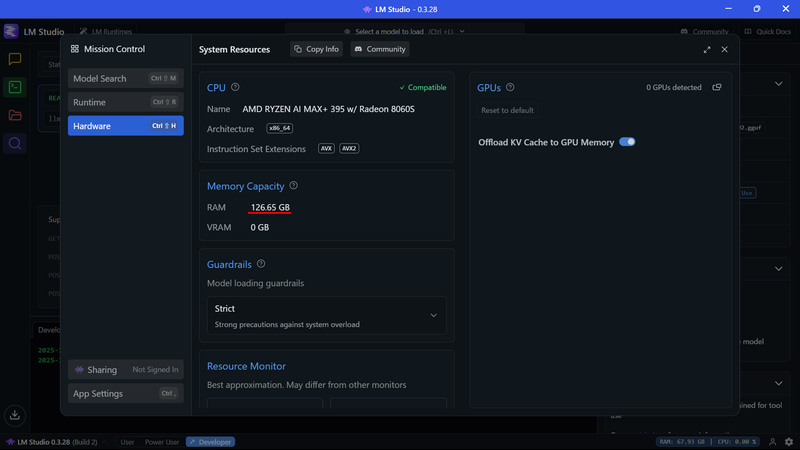
Task: Collapse the first right-panel section chevron
Action: tap(779, 84)
